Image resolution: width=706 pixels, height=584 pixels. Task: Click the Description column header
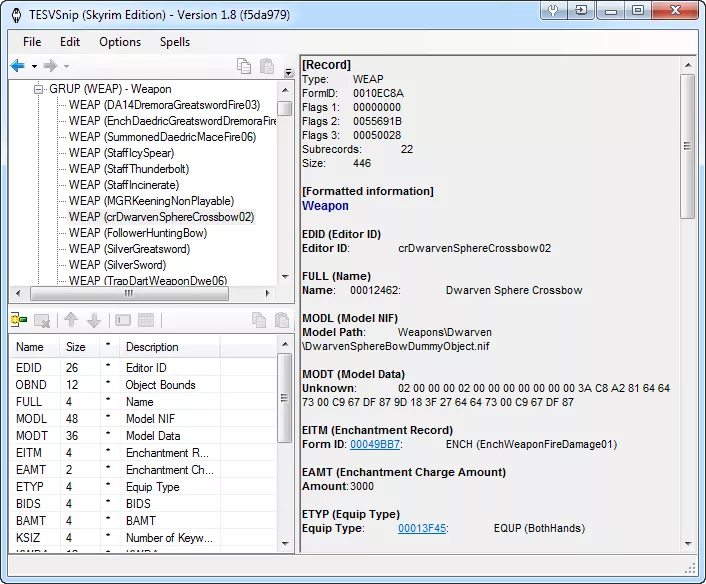(x=170, y=347)
